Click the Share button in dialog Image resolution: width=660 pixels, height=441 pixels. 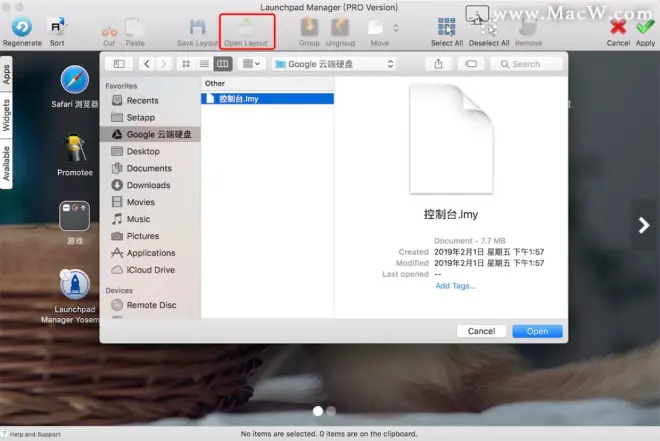click(x=438, y=64)
